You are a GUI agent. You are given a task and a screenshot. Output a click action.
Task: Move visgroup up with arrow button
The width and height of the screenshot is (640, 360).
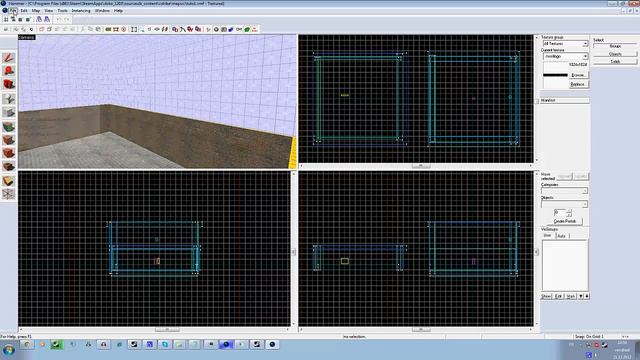tap(587, 296)
